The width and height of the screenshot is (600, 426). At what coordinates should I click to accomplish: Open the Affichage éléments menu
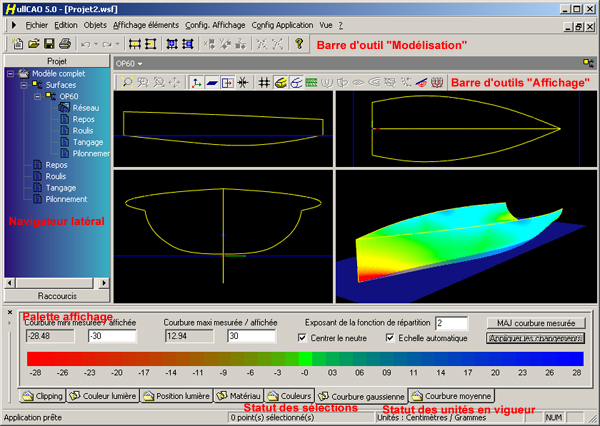(x=147, y=22)
